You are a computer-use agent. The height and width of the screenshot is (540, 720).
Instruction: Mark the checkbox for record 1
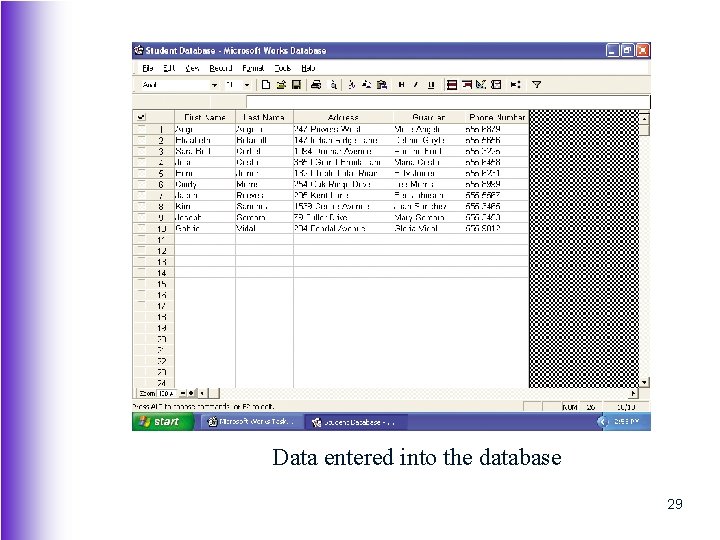pyautogui.click(x=141, y=129)
